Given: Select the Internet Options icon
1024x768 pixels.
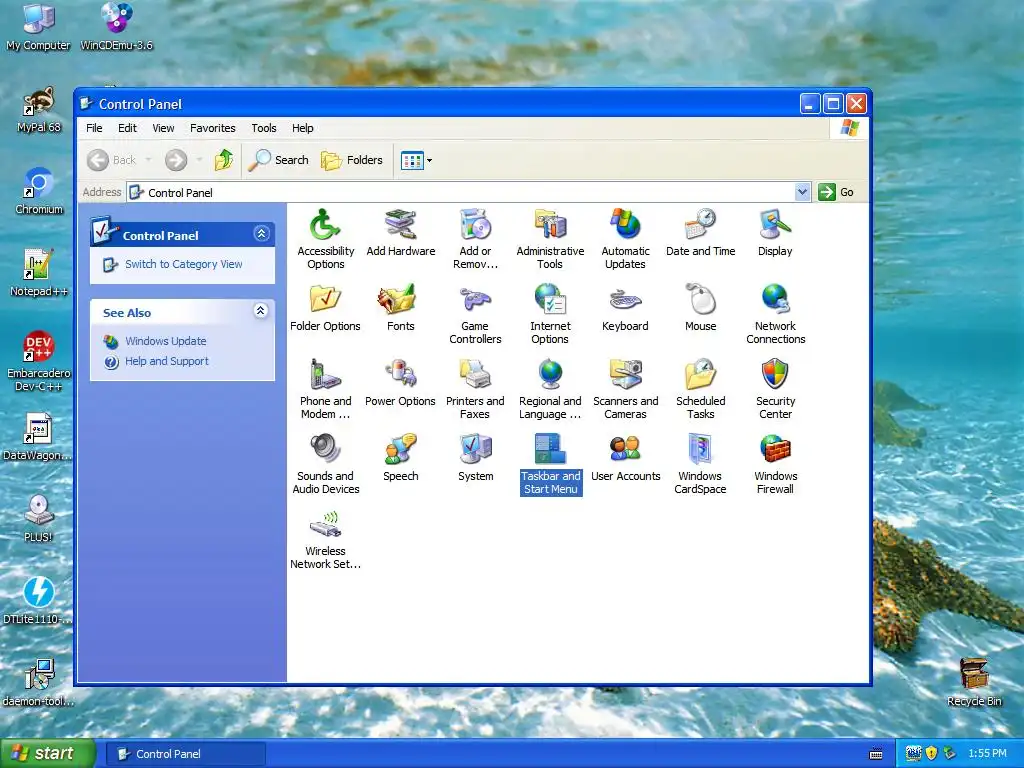Looking at the screenshot, I should 550,313.
